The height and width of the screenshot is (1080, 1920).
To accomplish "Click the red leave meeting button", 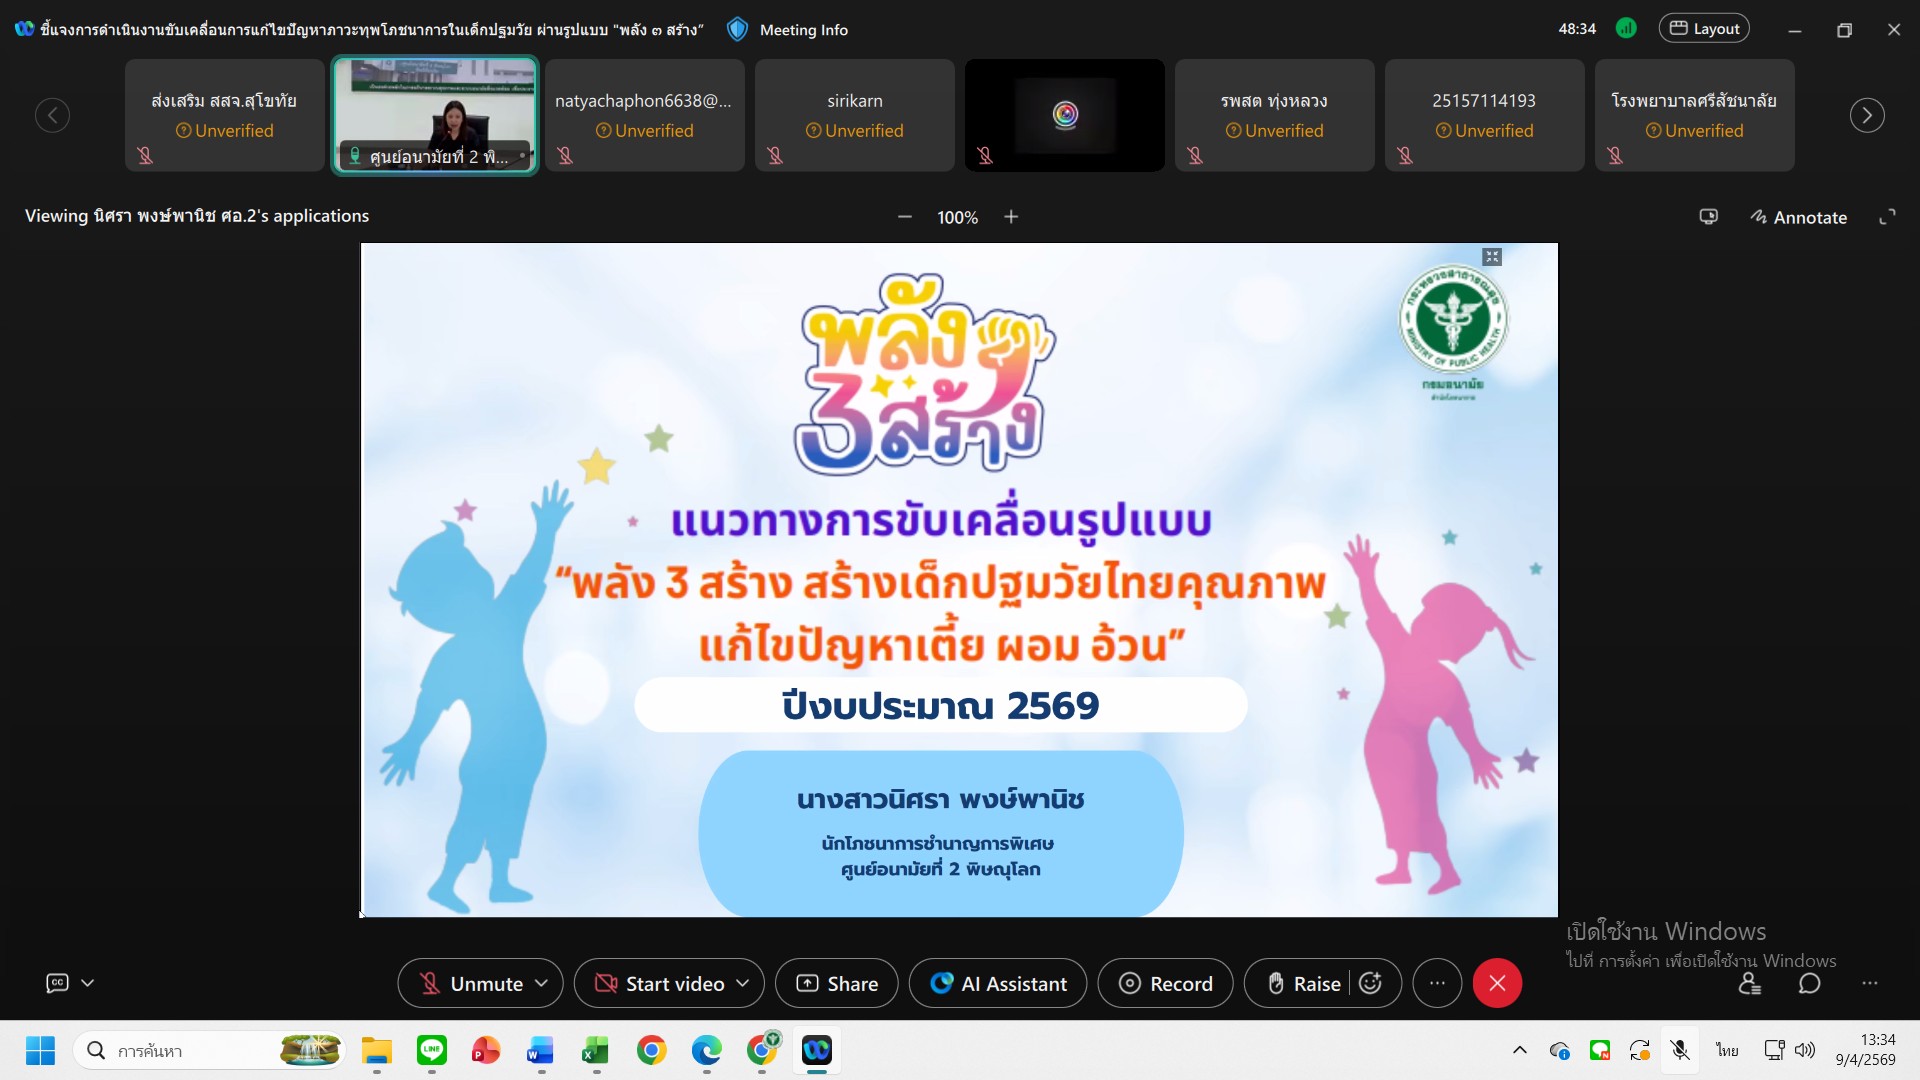I will tap(1497, 984).
